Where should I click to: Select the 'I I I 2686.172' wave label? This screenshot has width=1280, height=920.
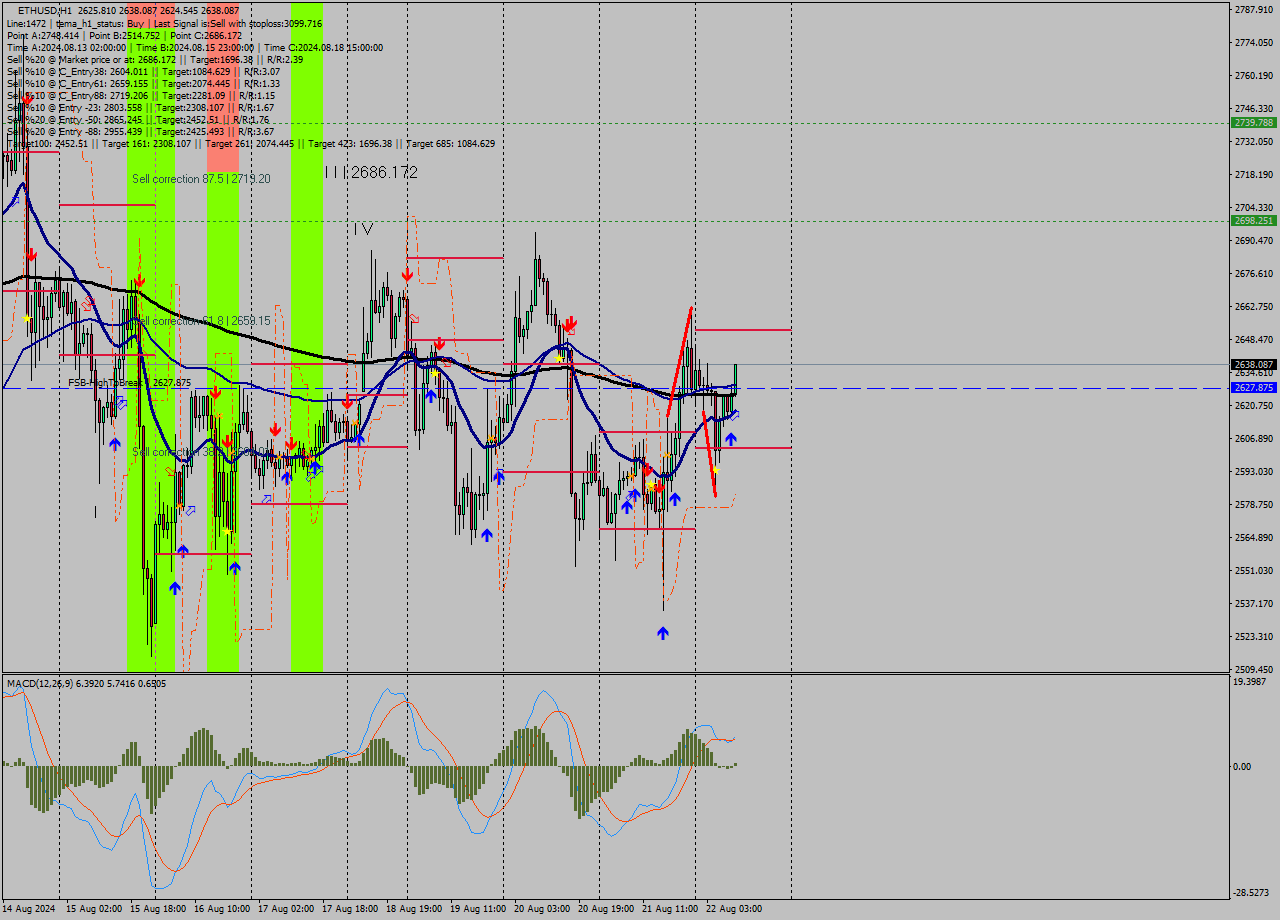371,173
